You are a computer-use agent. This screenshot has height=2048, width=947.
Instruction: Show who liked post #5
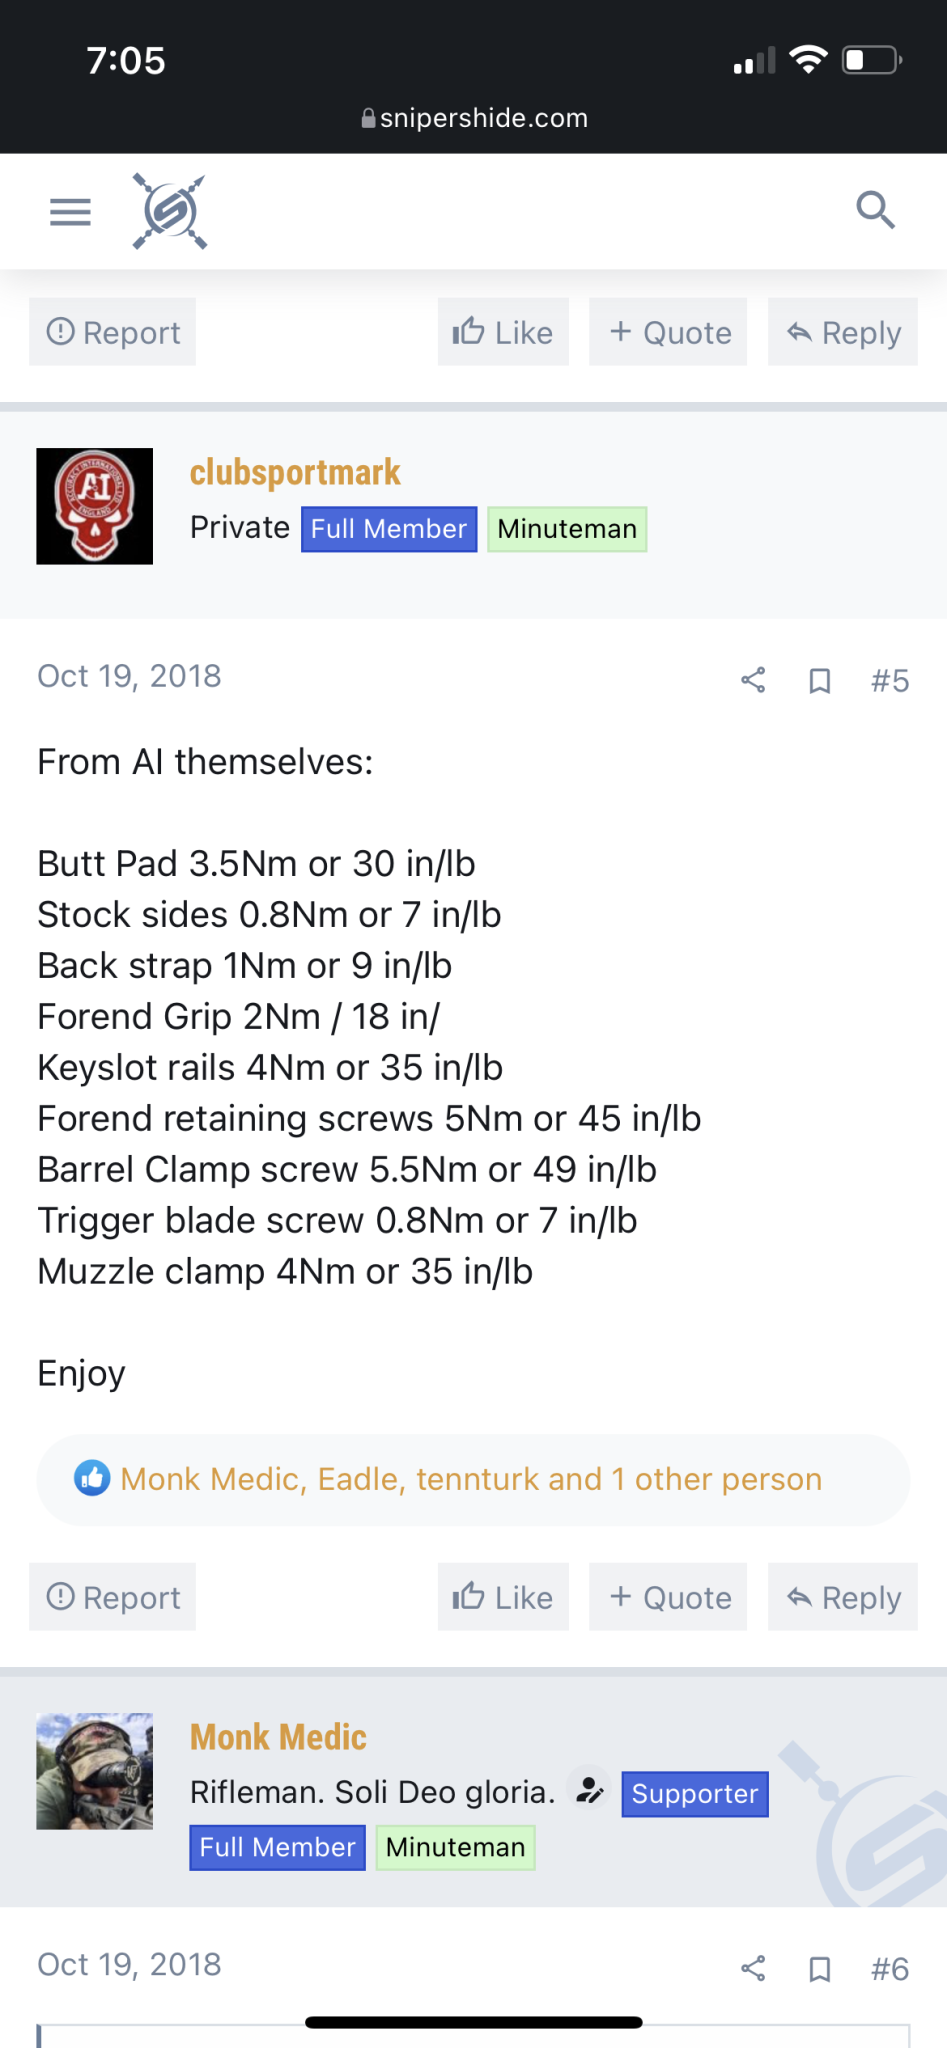471,1479
